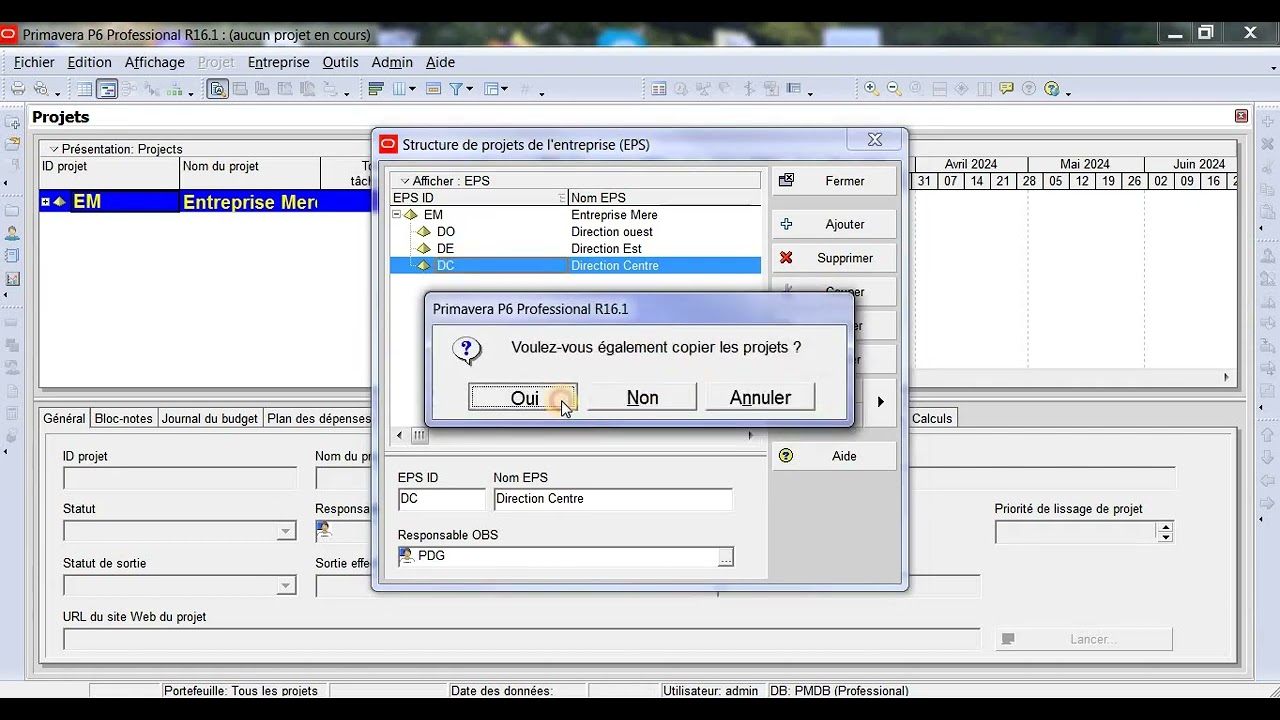Viewport: 1280px width, 720px height.
Task: Click the Print icon in the toolbar
Action: click(x=18, y=89)
